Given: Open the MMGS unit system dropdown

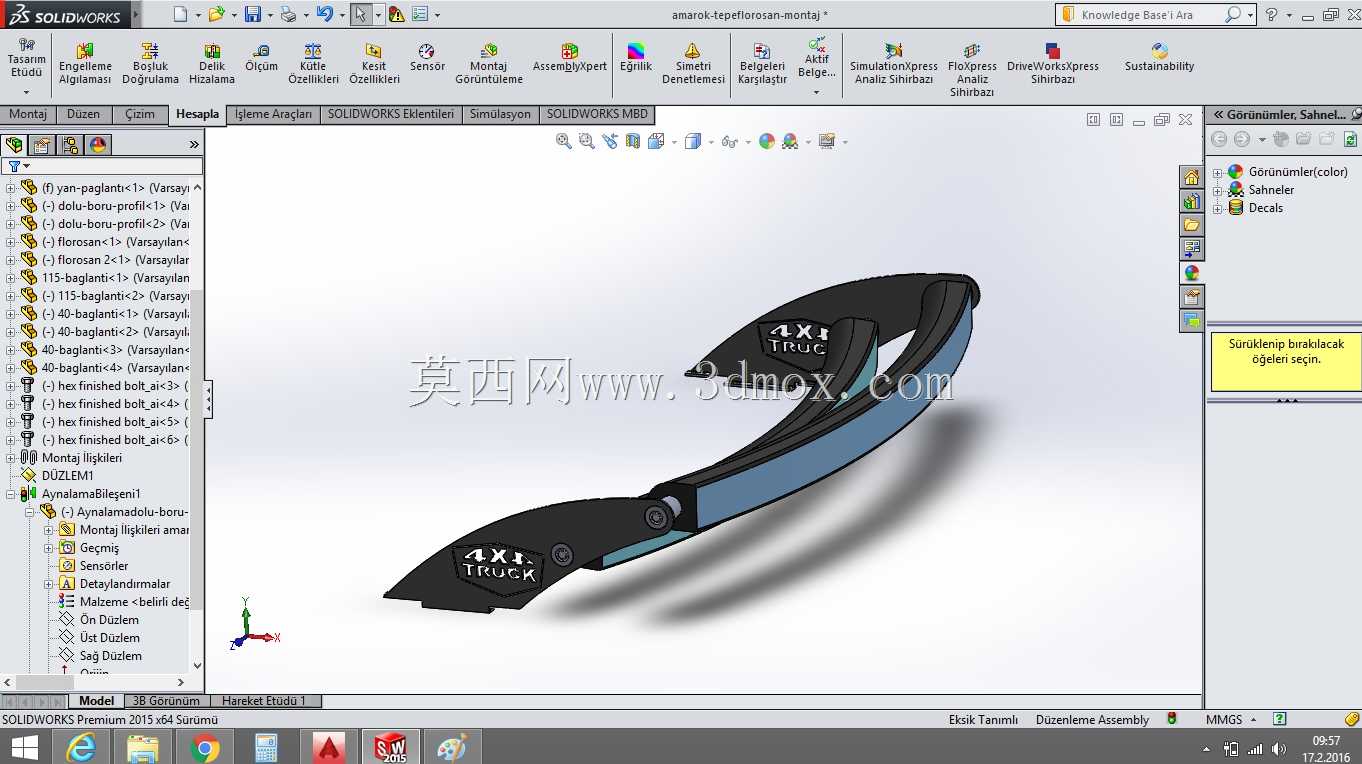Looking at the screenshot, I should coord(1256,720).
